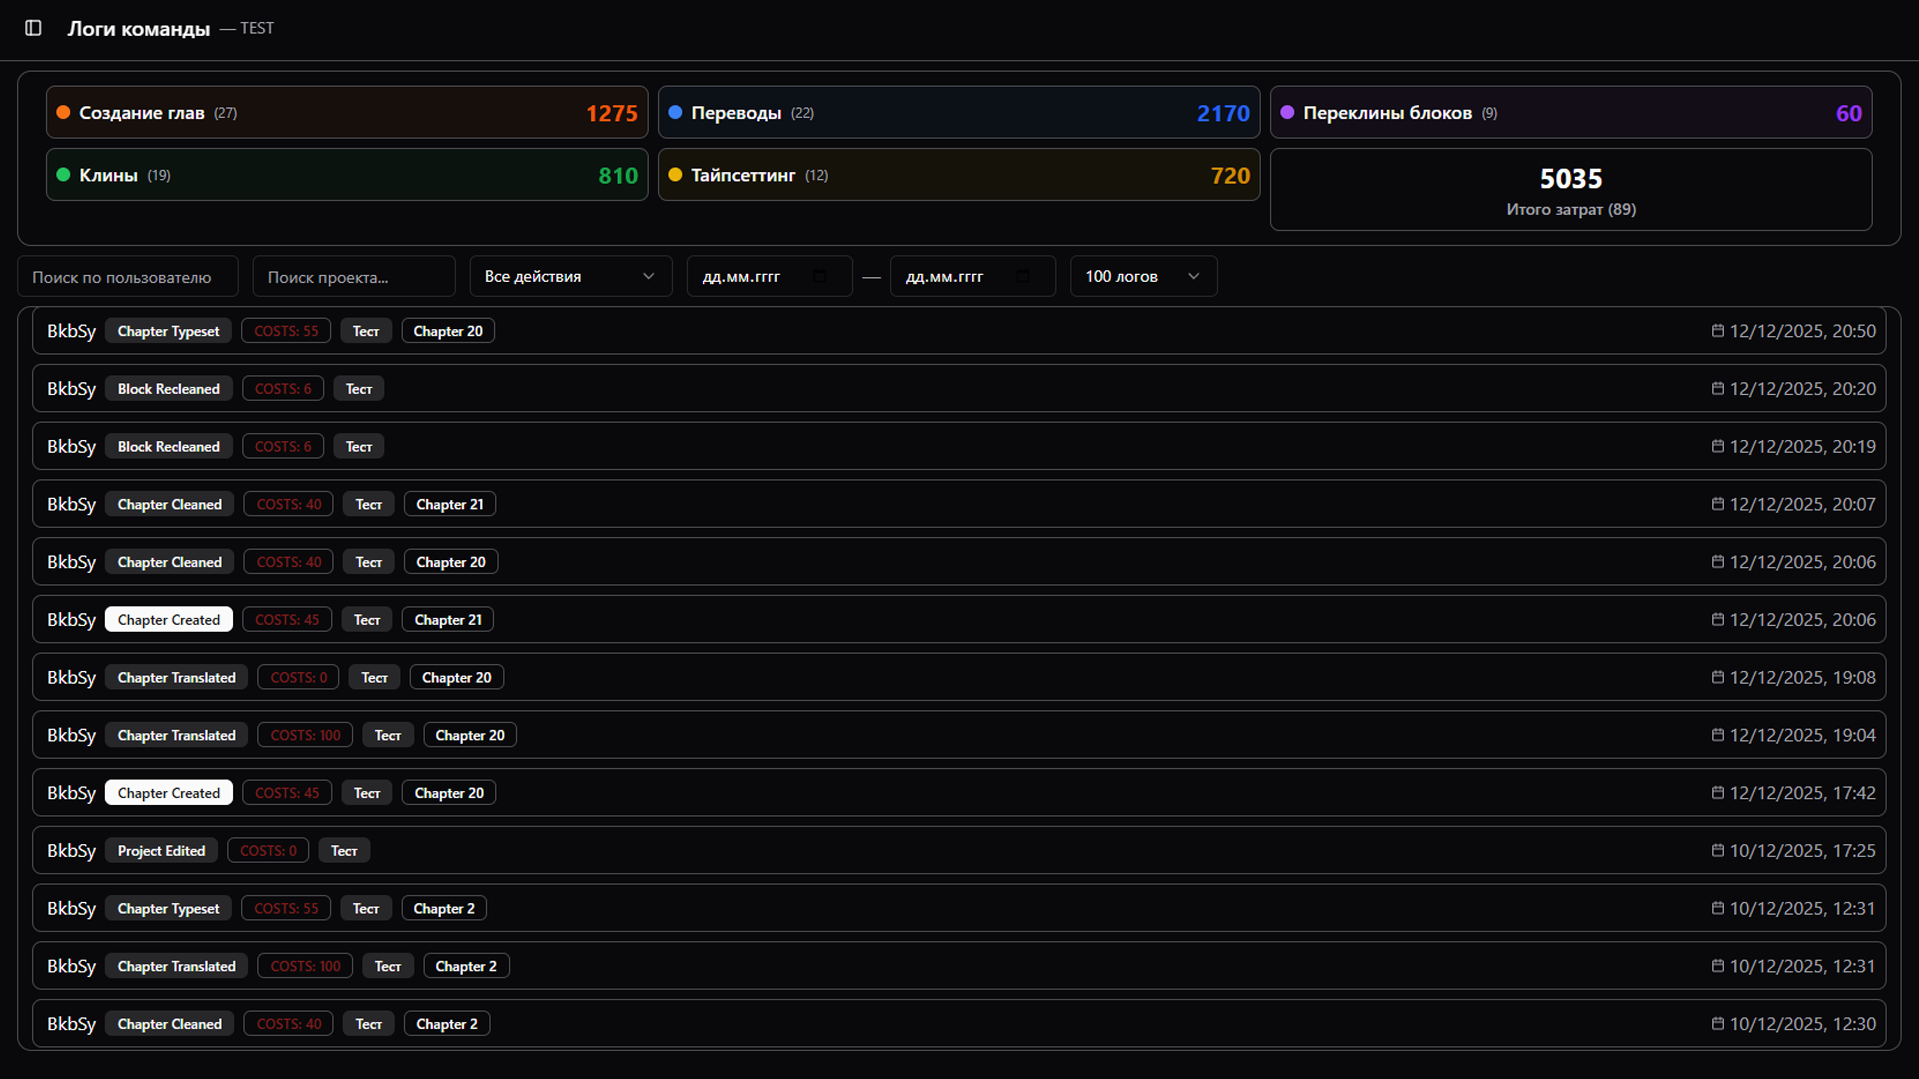Click the Chapter Created badge for Chapter 21
This screenshot has height=1079, width=1919.
[x=168, y=620]
